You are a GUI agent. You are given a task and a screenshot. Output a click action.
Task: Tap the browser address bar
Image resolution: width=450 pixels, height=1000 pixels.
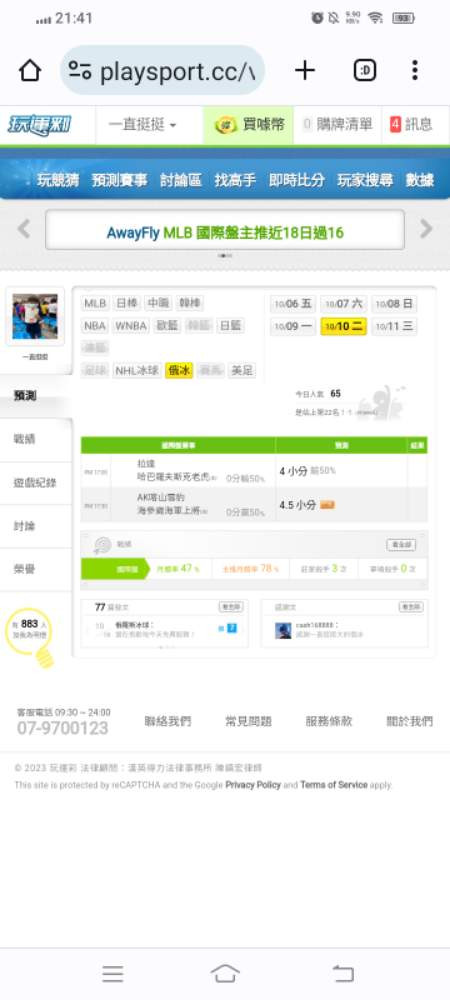[x=163, y=70]
